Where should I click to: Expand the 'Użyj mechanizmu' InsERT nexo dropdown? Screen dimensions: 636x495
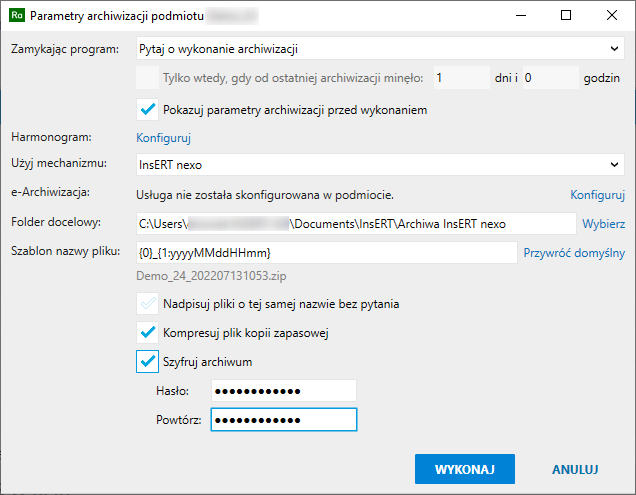[x=380, y=164]
